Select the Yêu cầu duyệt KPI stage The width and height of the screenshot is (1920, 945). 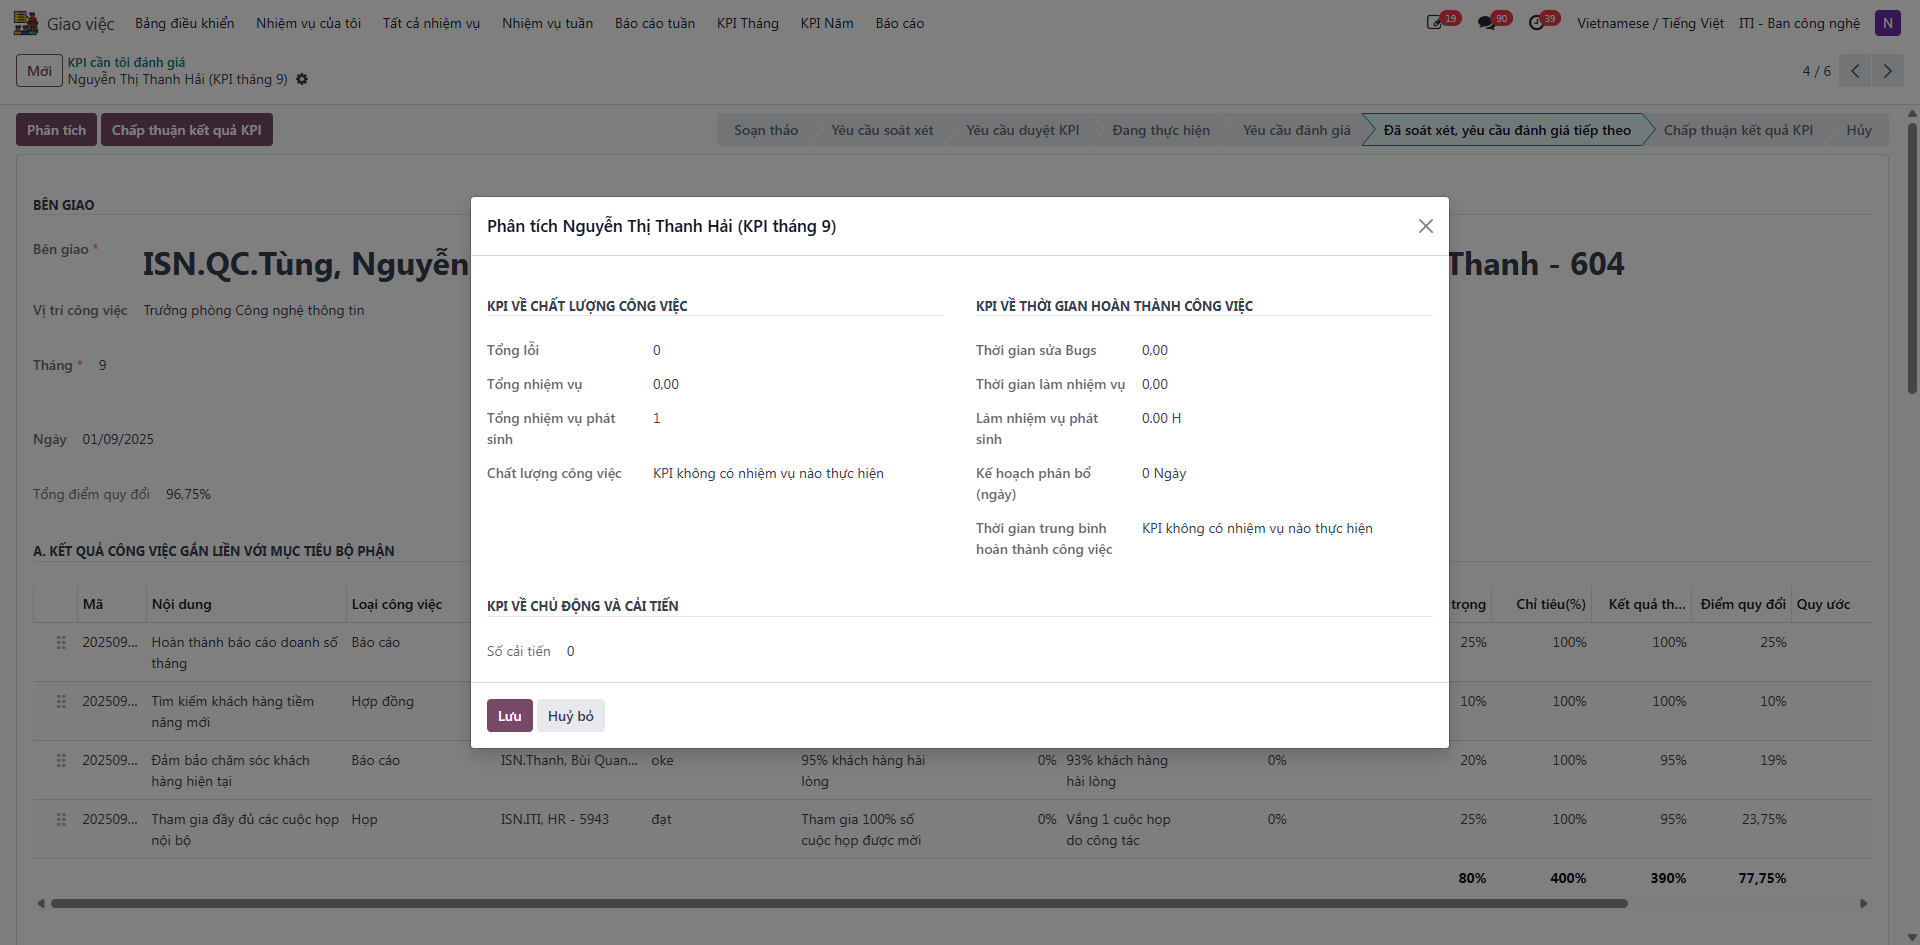pyautogui.click(x=1022, y=130)
